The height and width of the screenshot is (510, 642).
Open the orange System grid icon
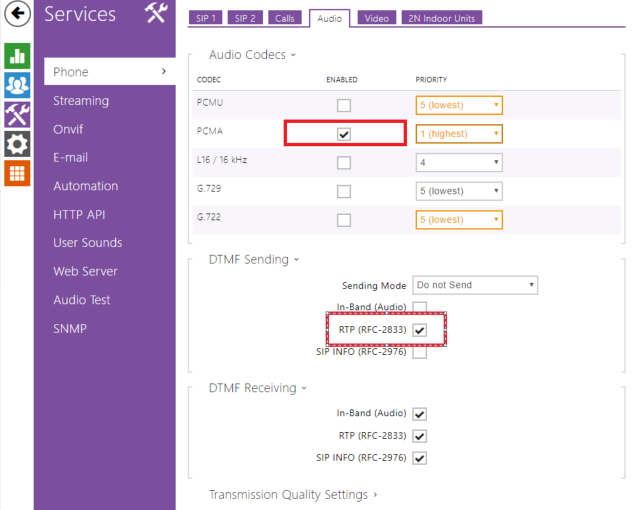tap(17, 172)
